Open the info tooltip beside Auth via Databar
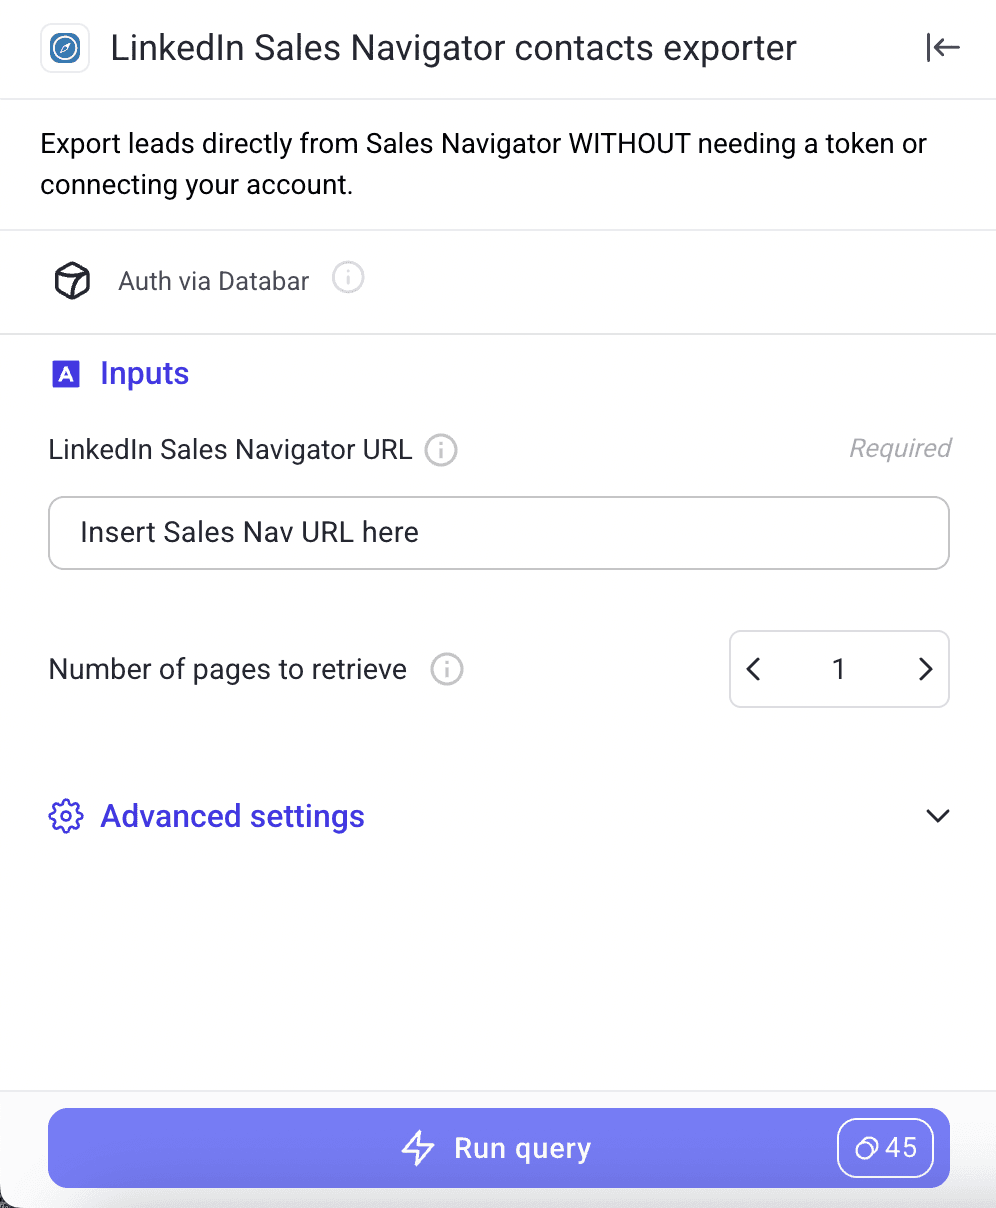 [x=348, y=277]
